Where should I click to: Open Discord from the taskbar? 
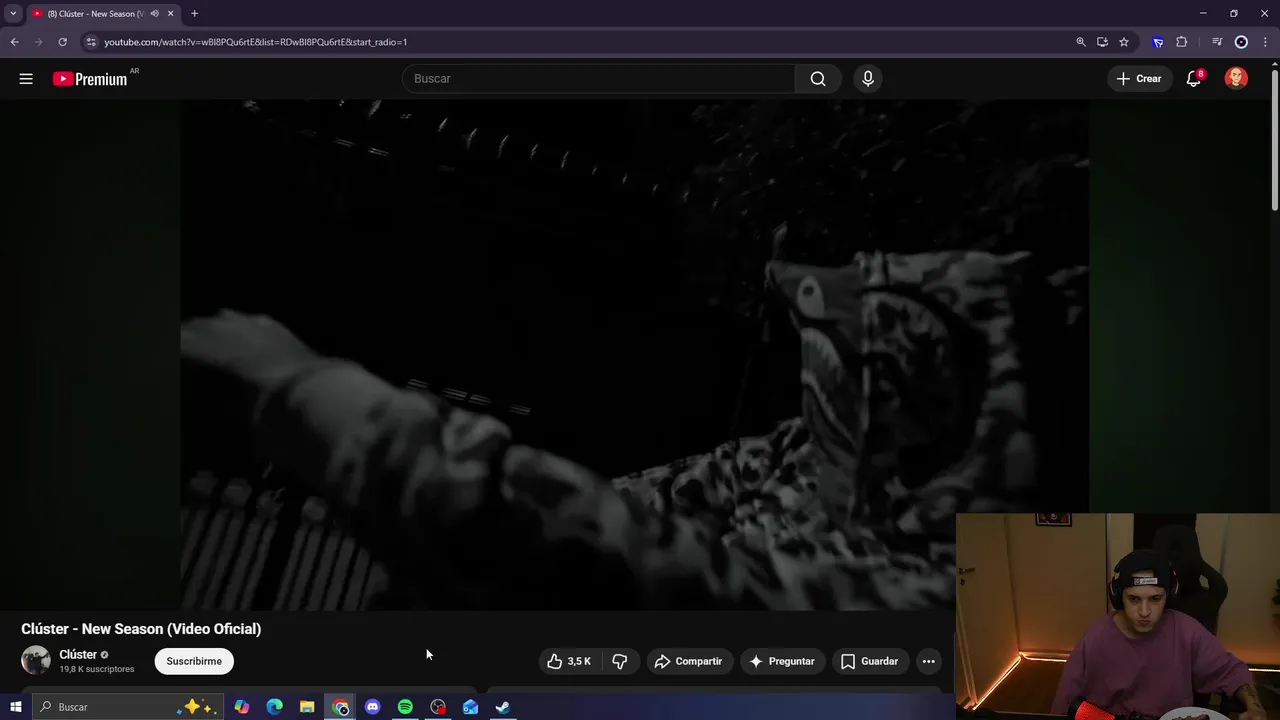373,707
